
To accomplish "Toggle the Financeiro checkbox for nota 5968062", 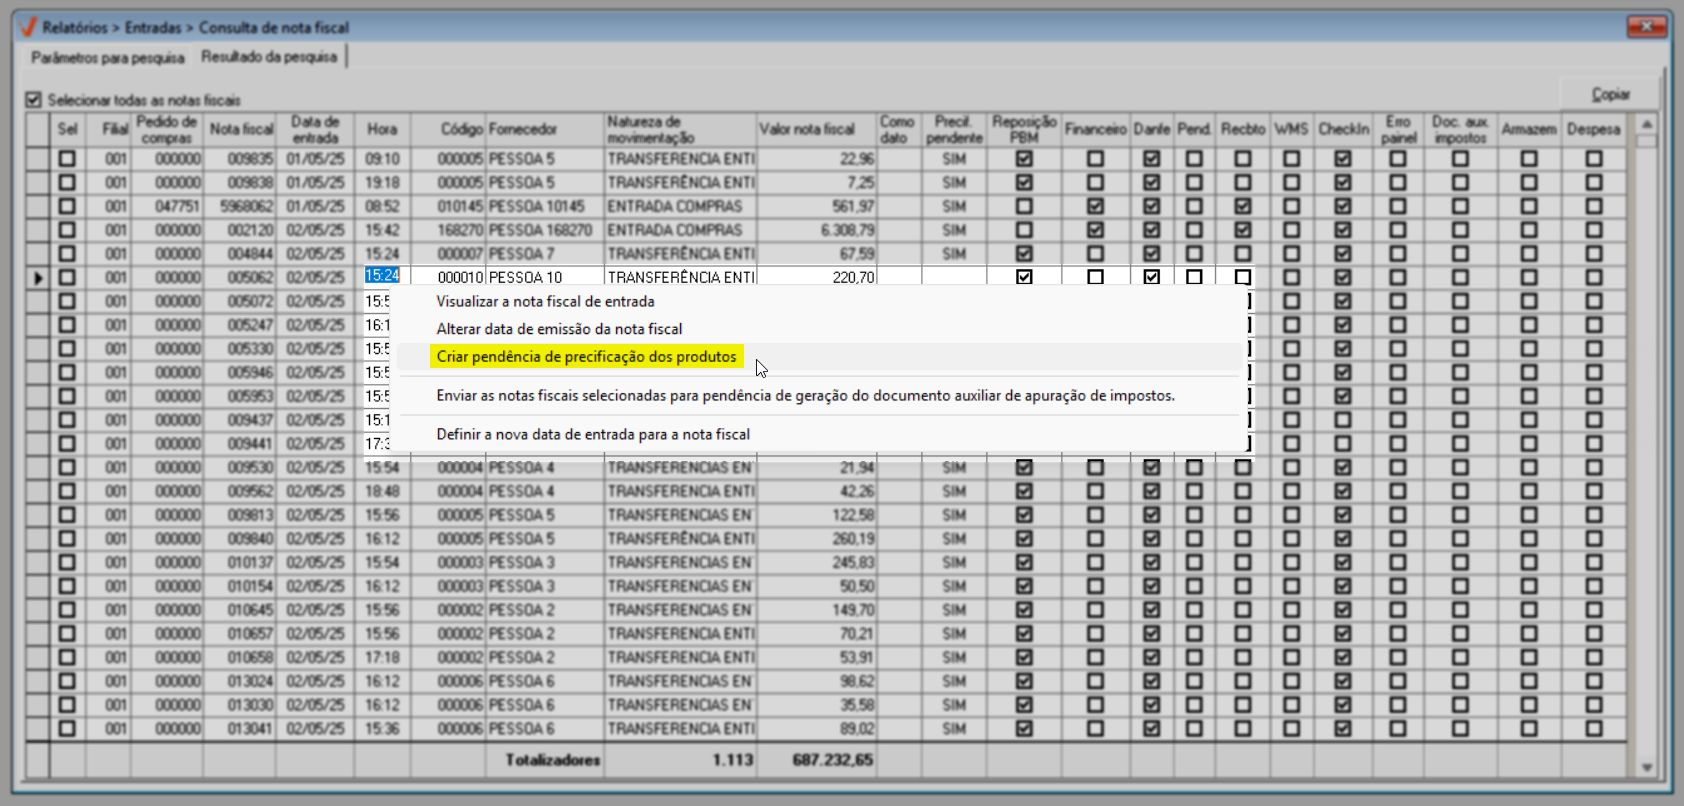I will pyautogui.click(x=1095, y=206).
